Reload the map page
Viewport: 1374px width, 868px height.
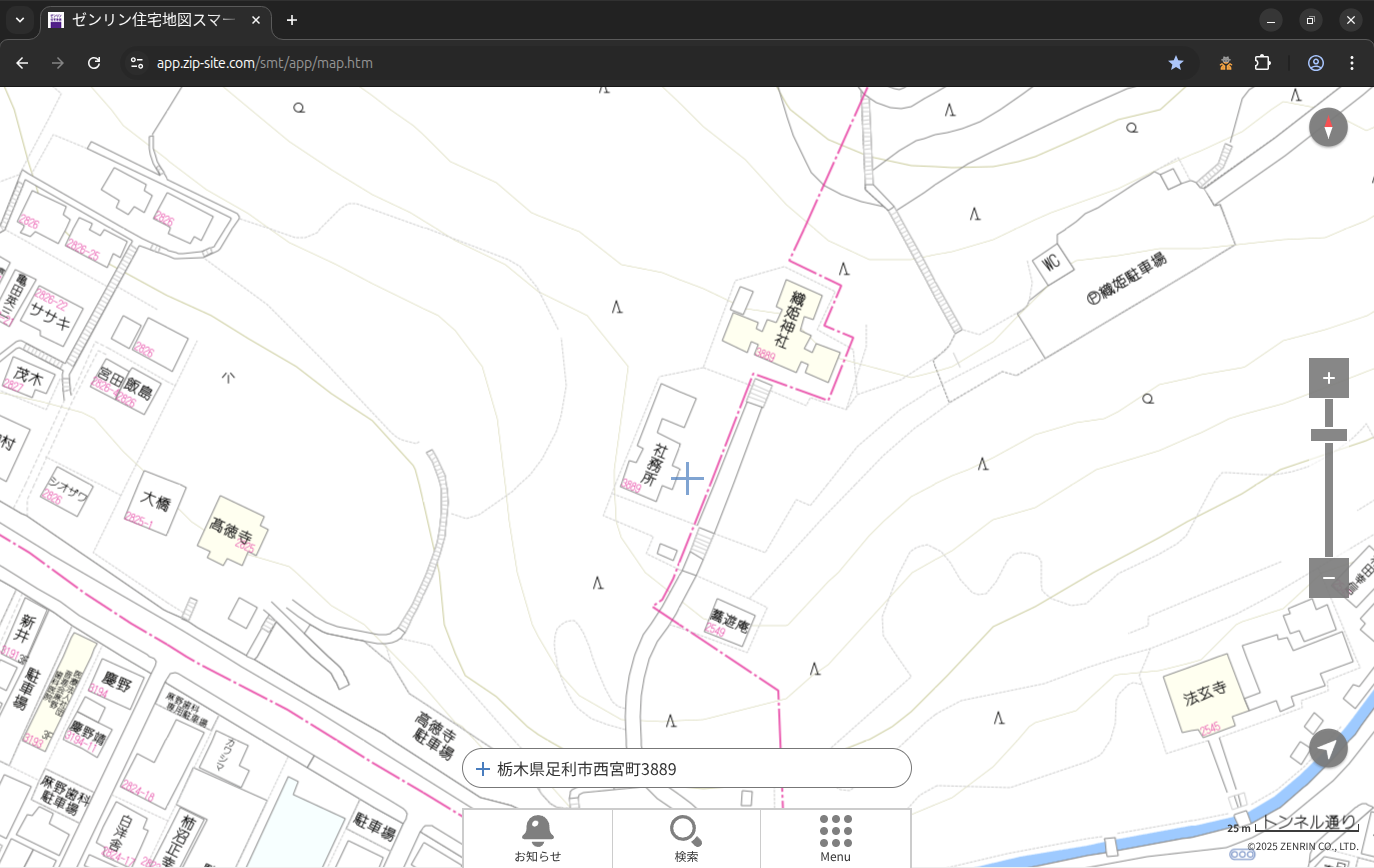point(94,63)
